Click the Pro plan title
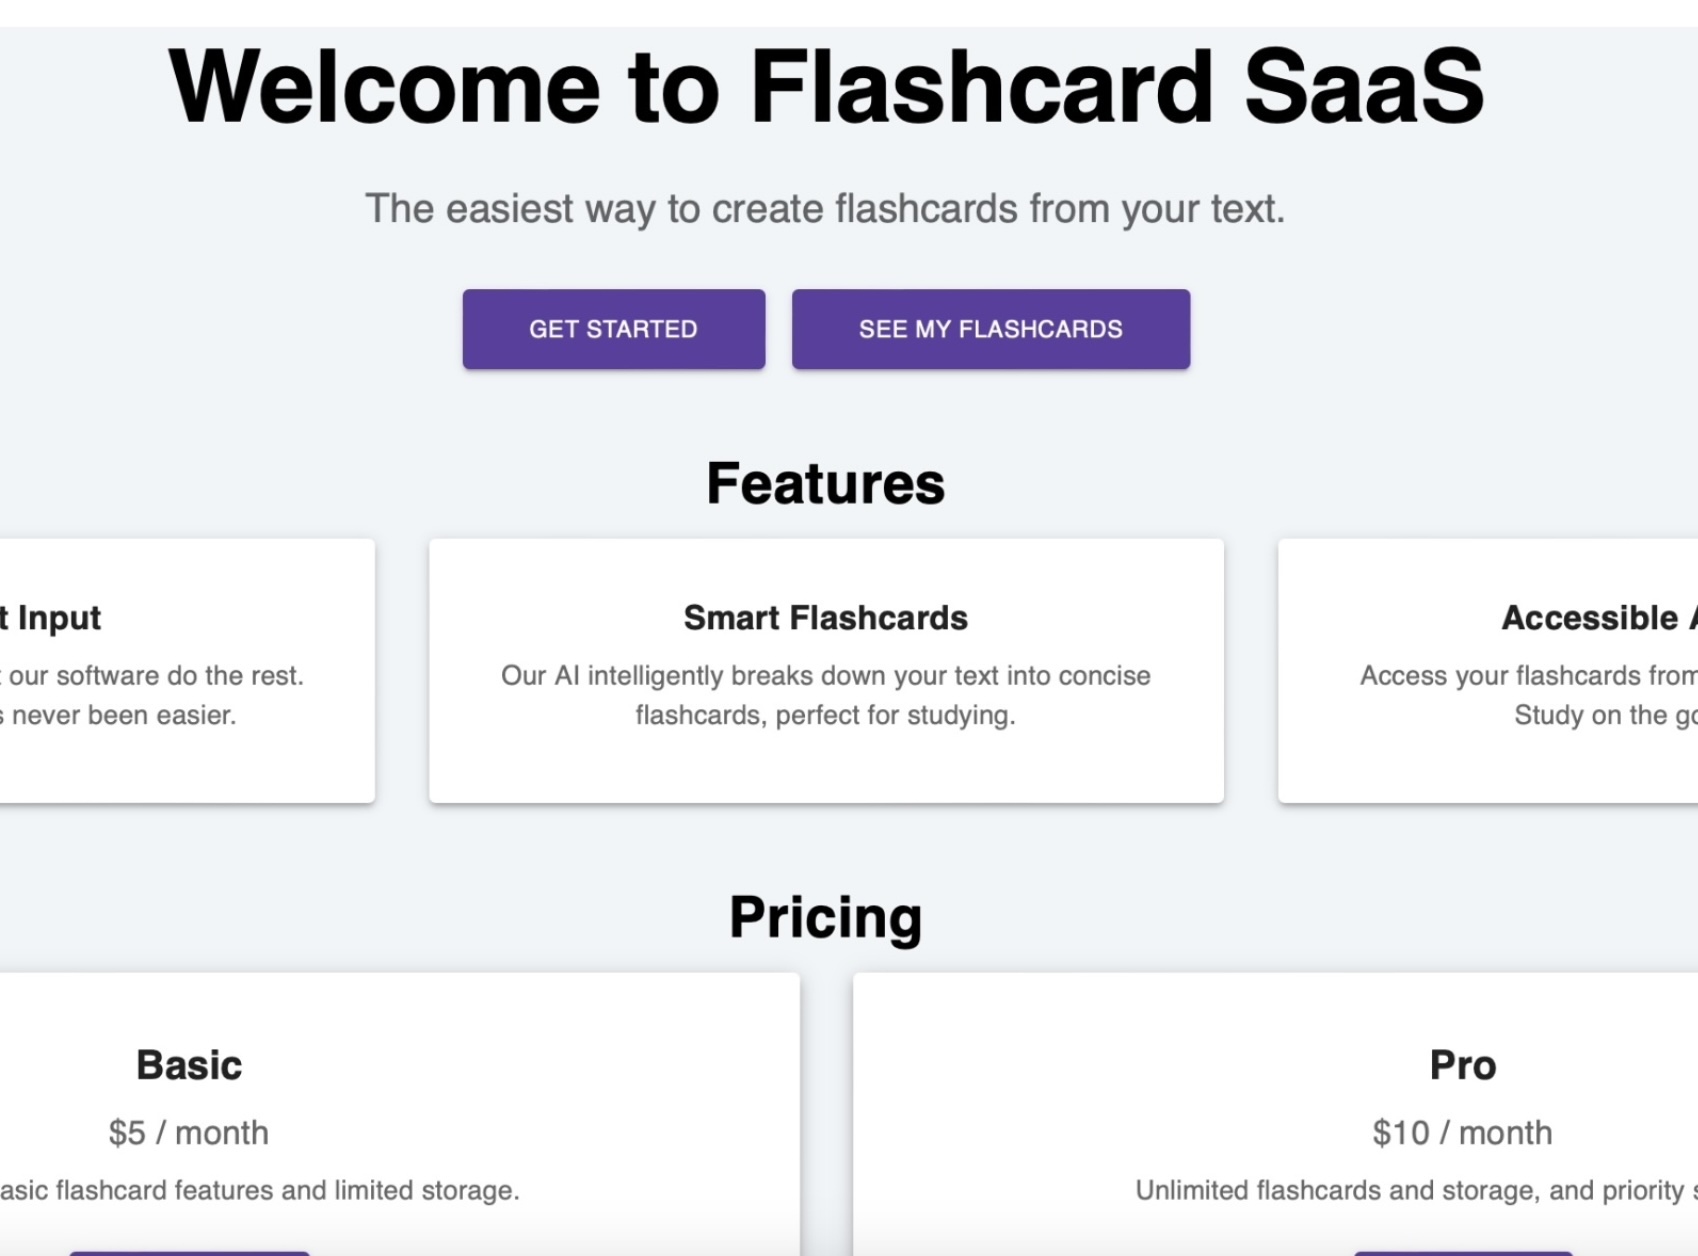 point(1463,1065)
